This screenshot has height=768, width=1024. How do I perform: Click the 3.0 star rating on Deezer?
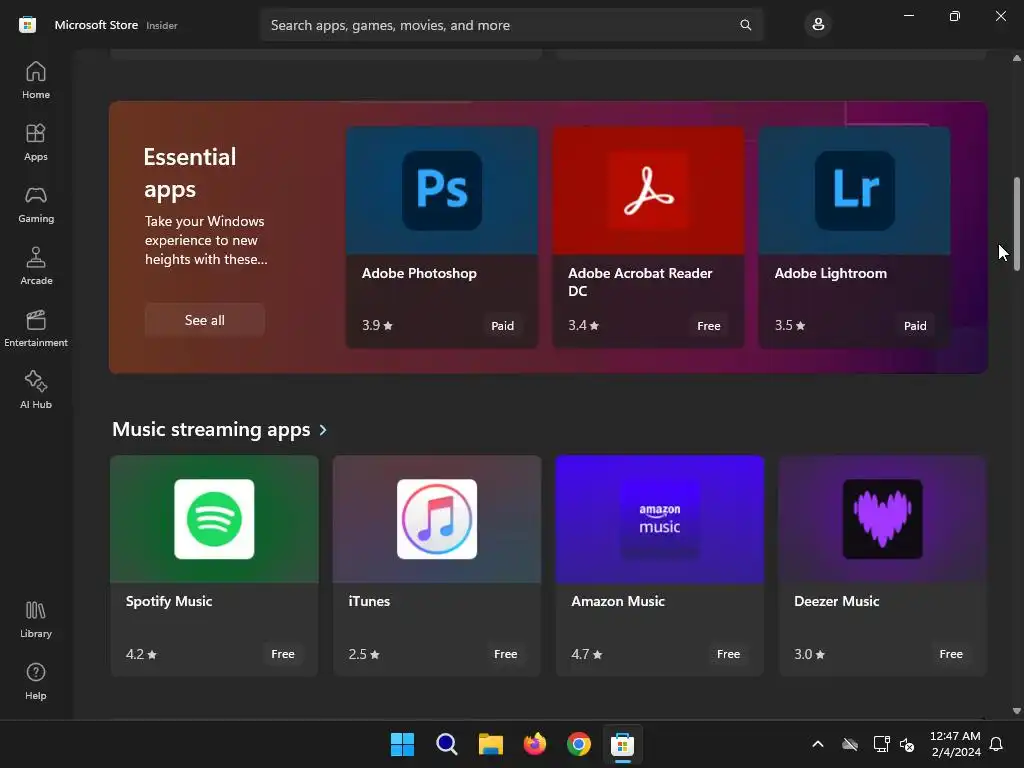click(x=809, y=654)
